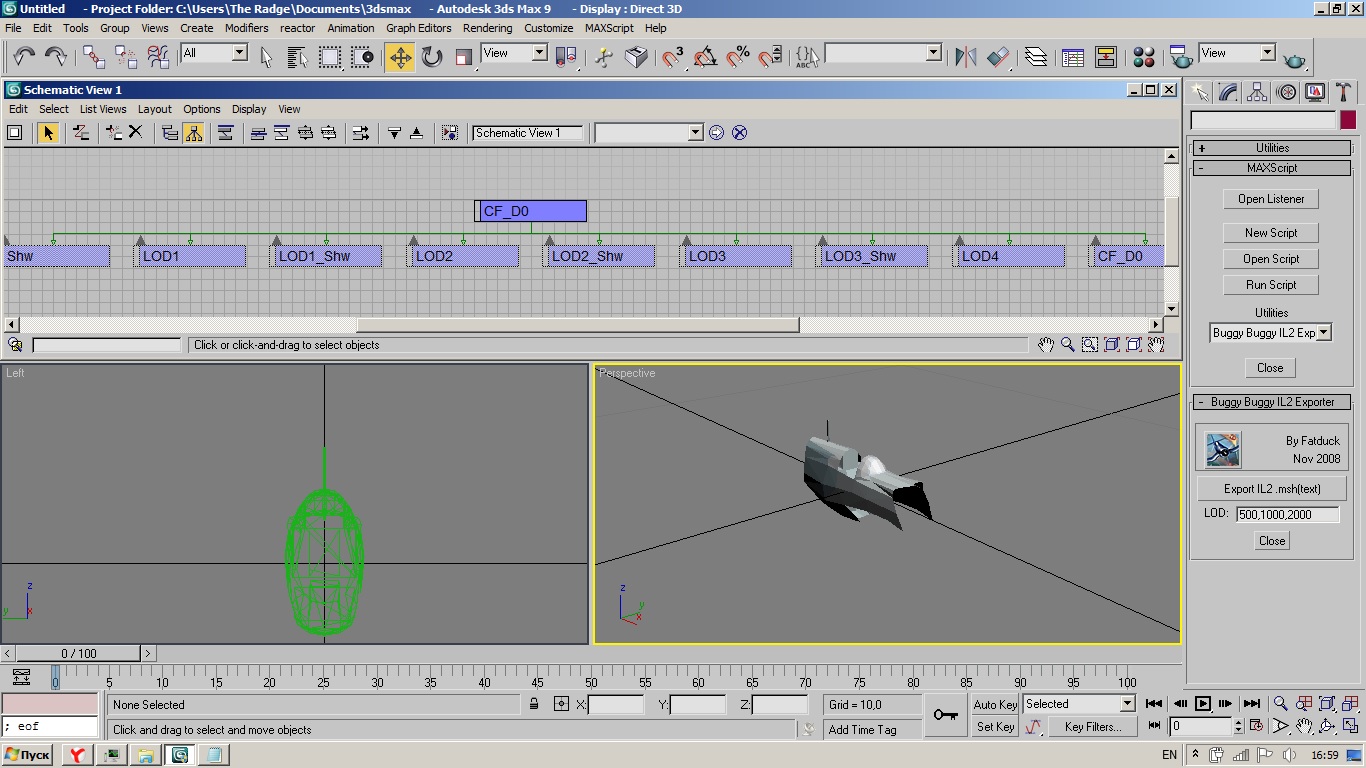Collapse the MAXScript rollout
1366x768 pixels.
[1271, 168]
